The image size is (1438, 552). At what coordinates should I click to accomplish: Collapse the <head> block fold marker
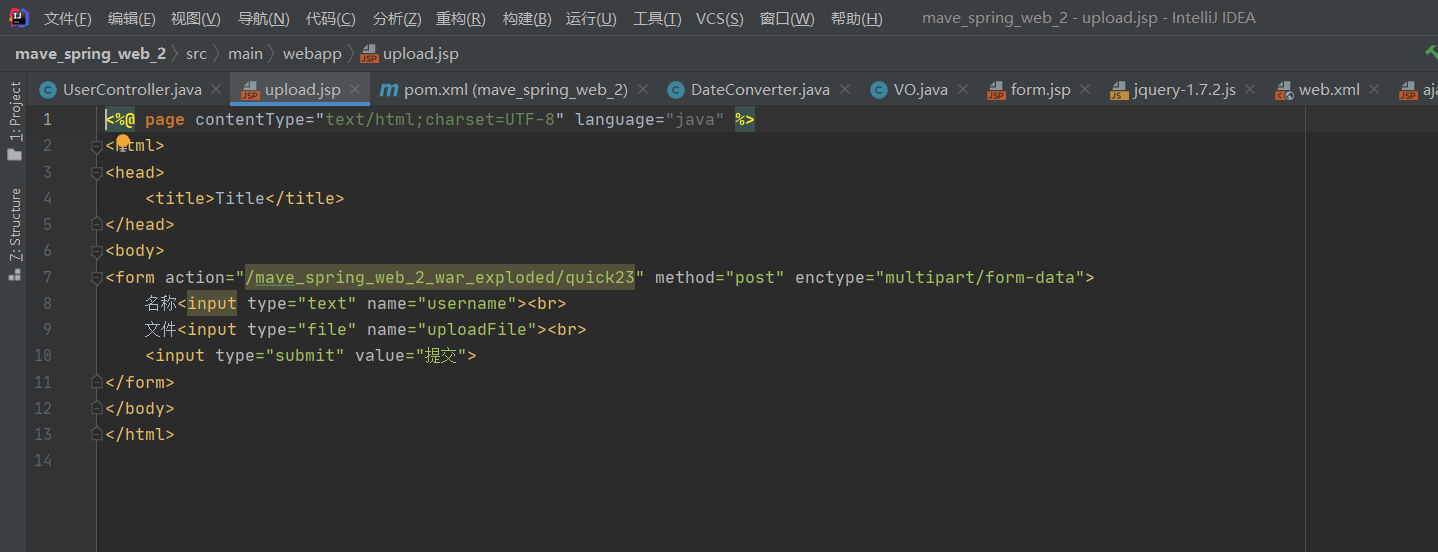click(x=97, y=172)
